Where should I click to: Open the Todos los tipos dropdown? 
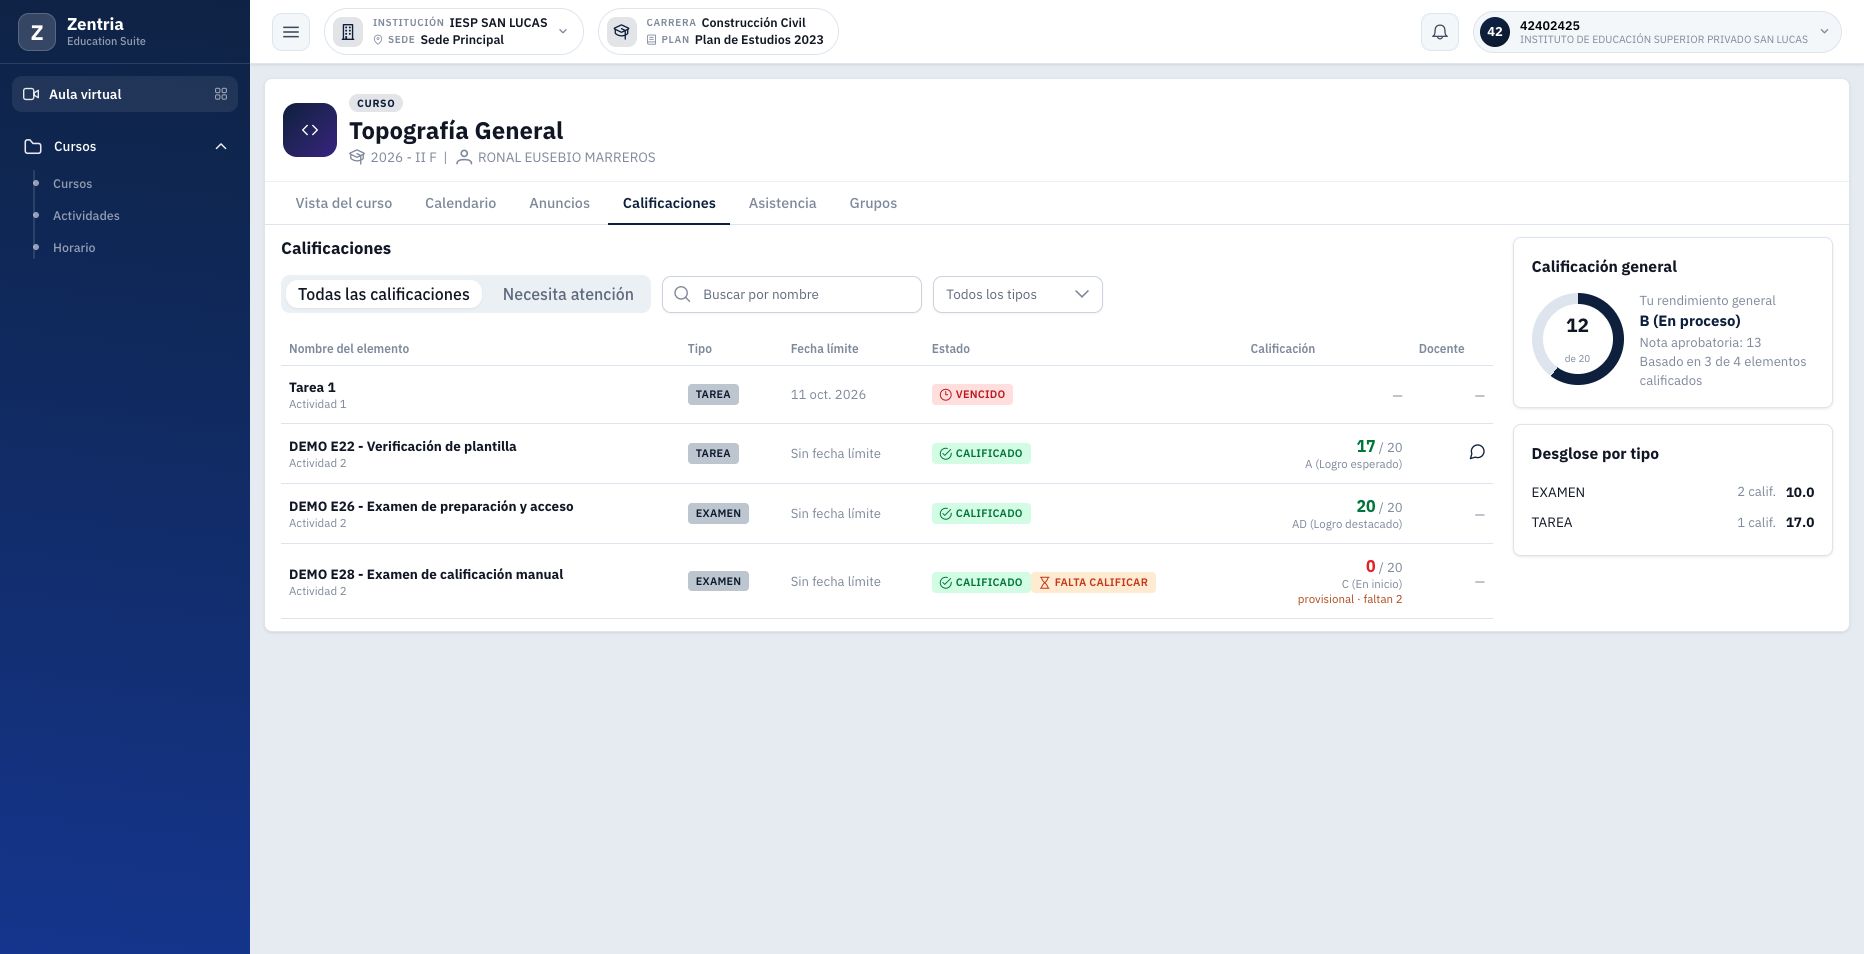[1017, 294]
